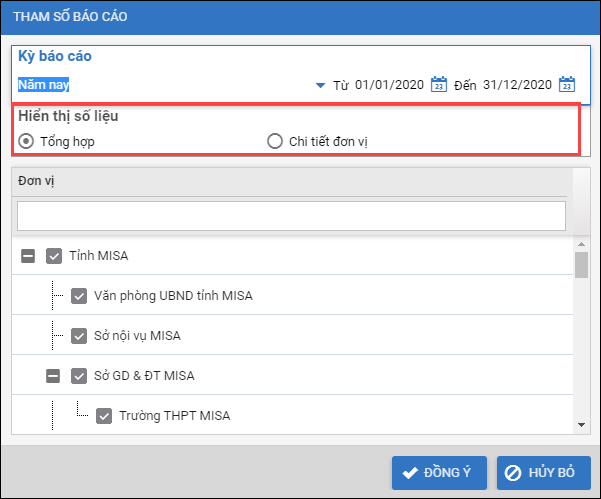Screen dimensions: 601x499
Task: Uncheck the 'Trường THPT MISA' checkbox
Action: pyautogui.click(x=104, y=416)
